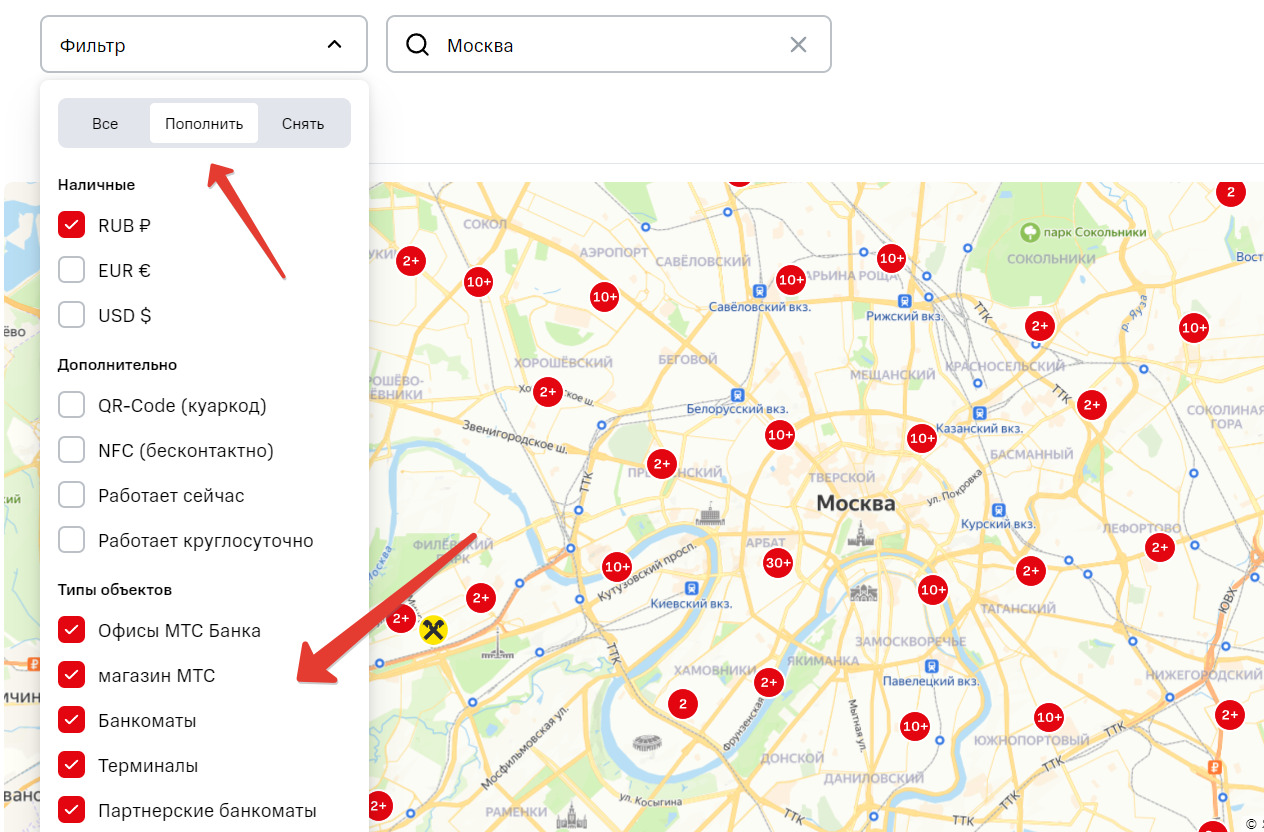1264x832 pixels.
Task: Click the 30+ cluster marker near Arbat
Action: (778, 563)
